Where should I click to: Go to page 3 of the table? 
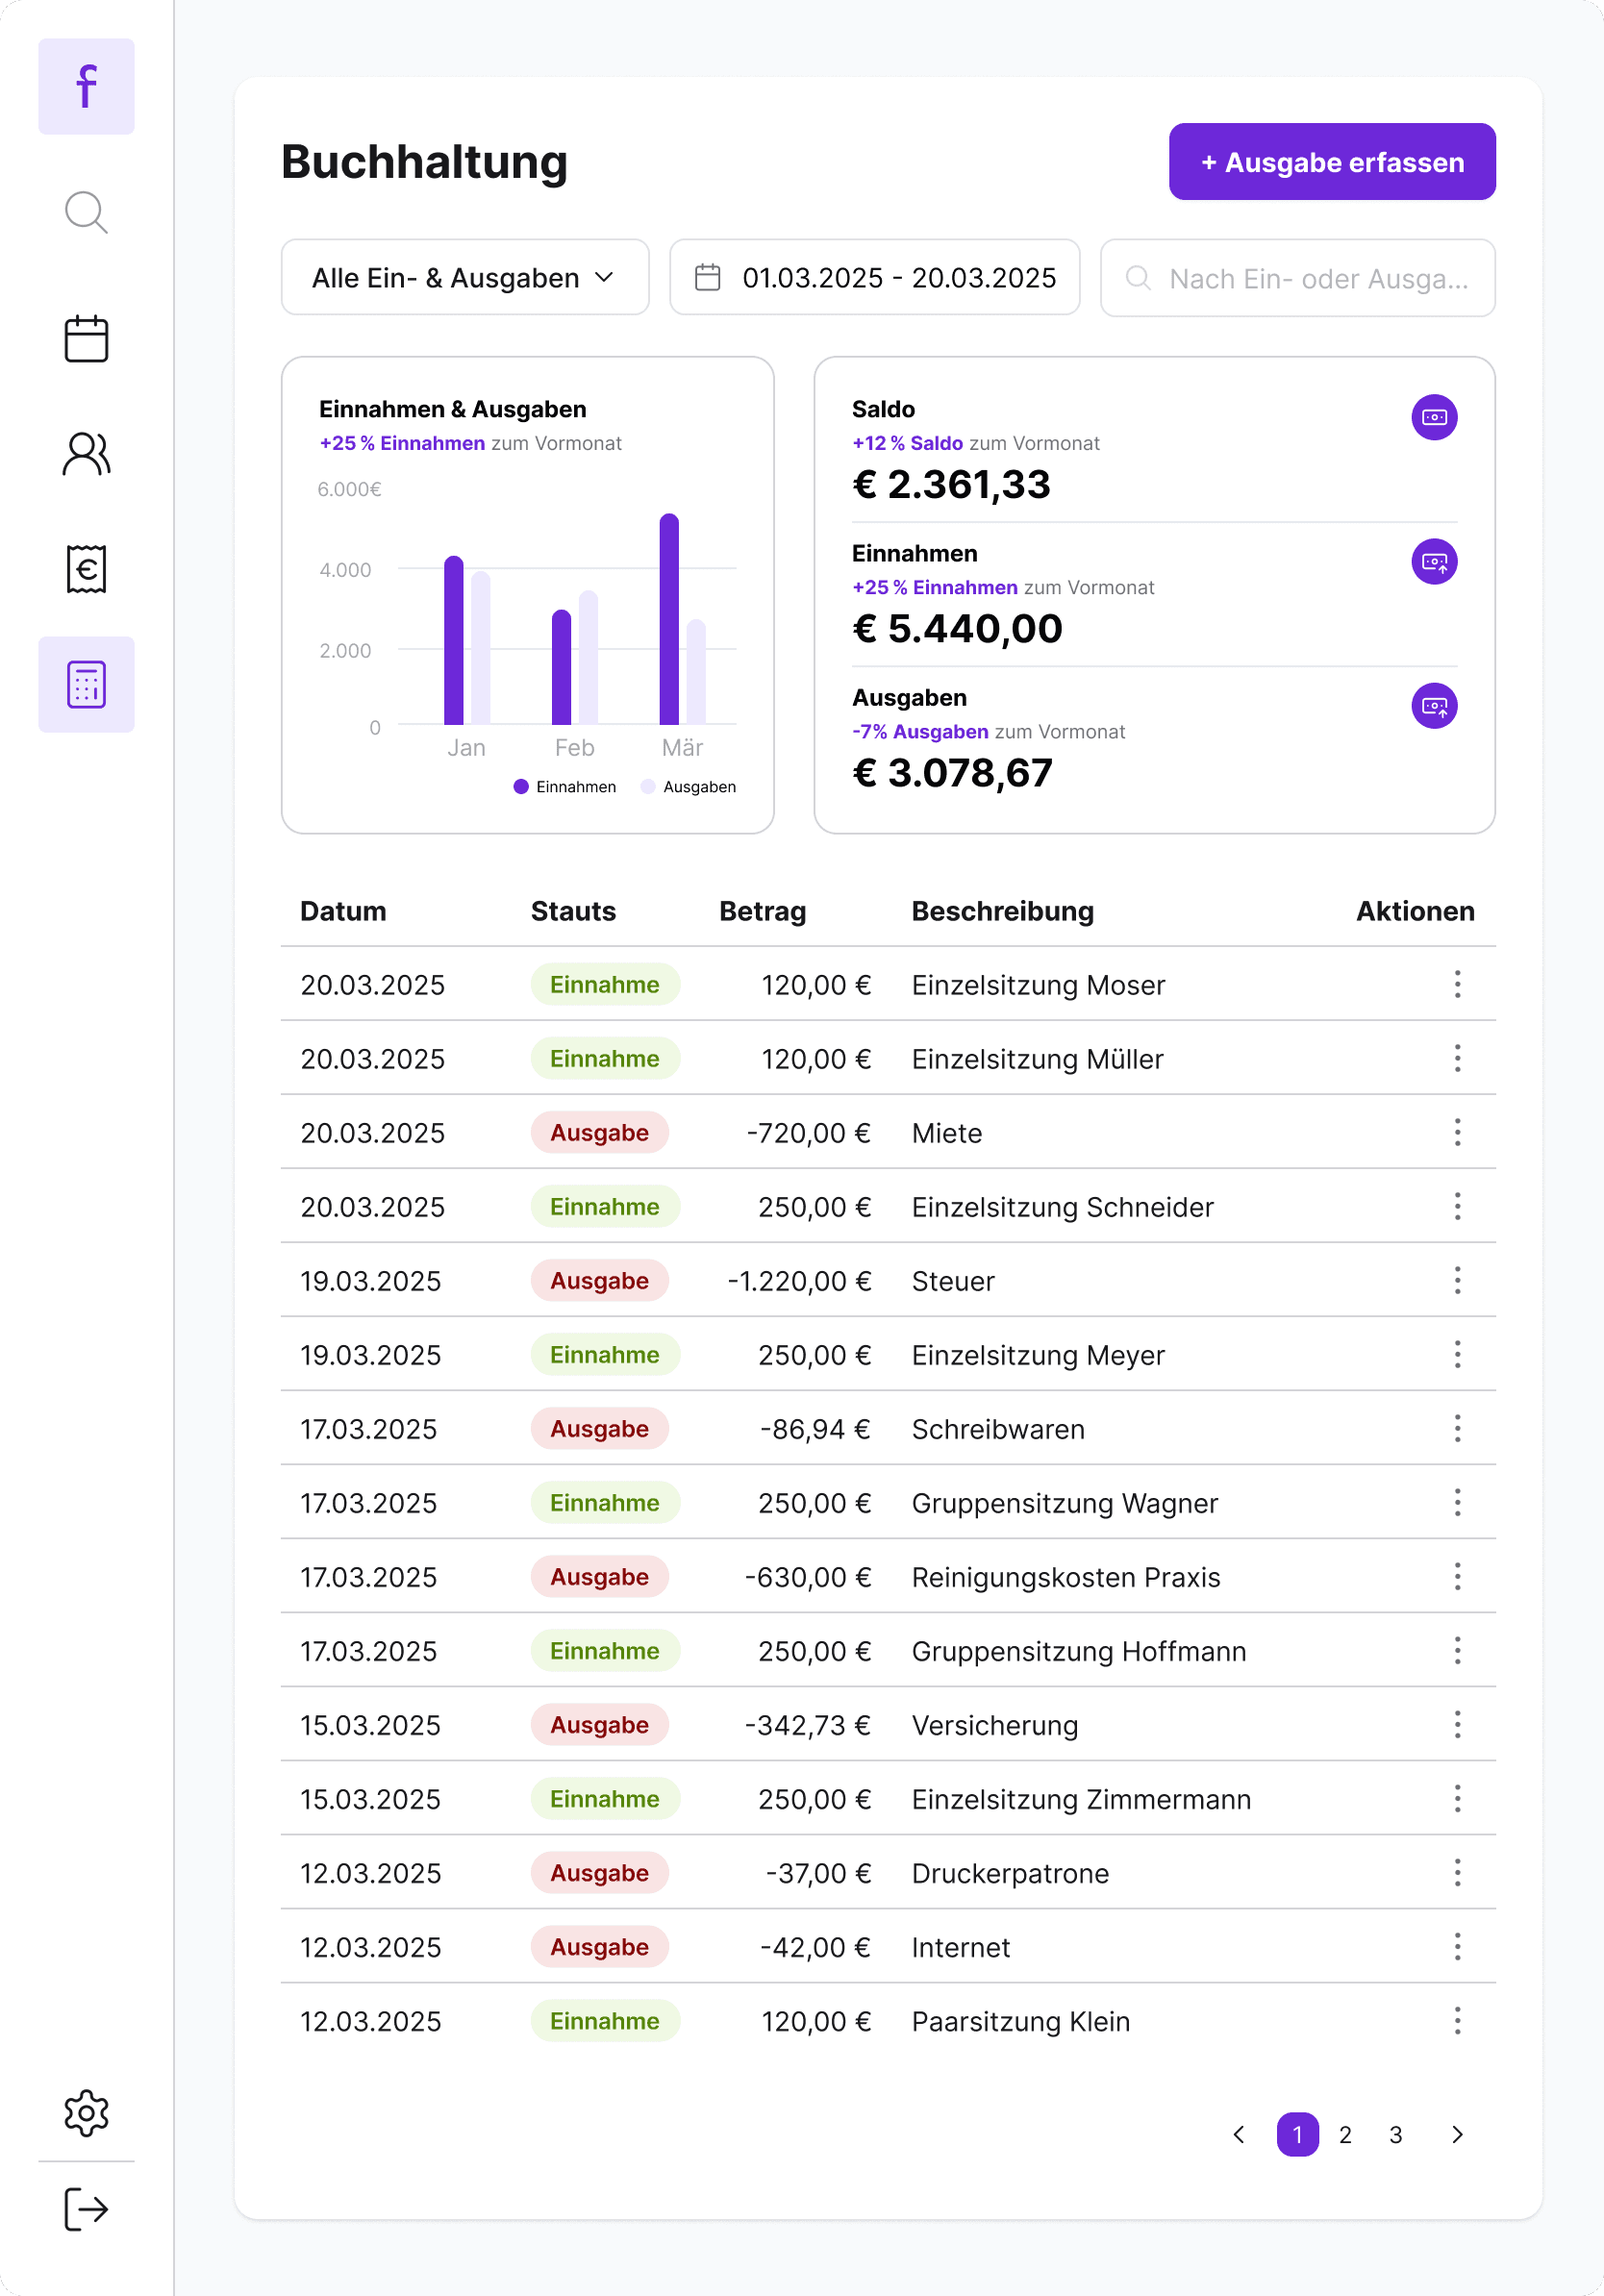pyautogui.click(x=1395, y=2134)
